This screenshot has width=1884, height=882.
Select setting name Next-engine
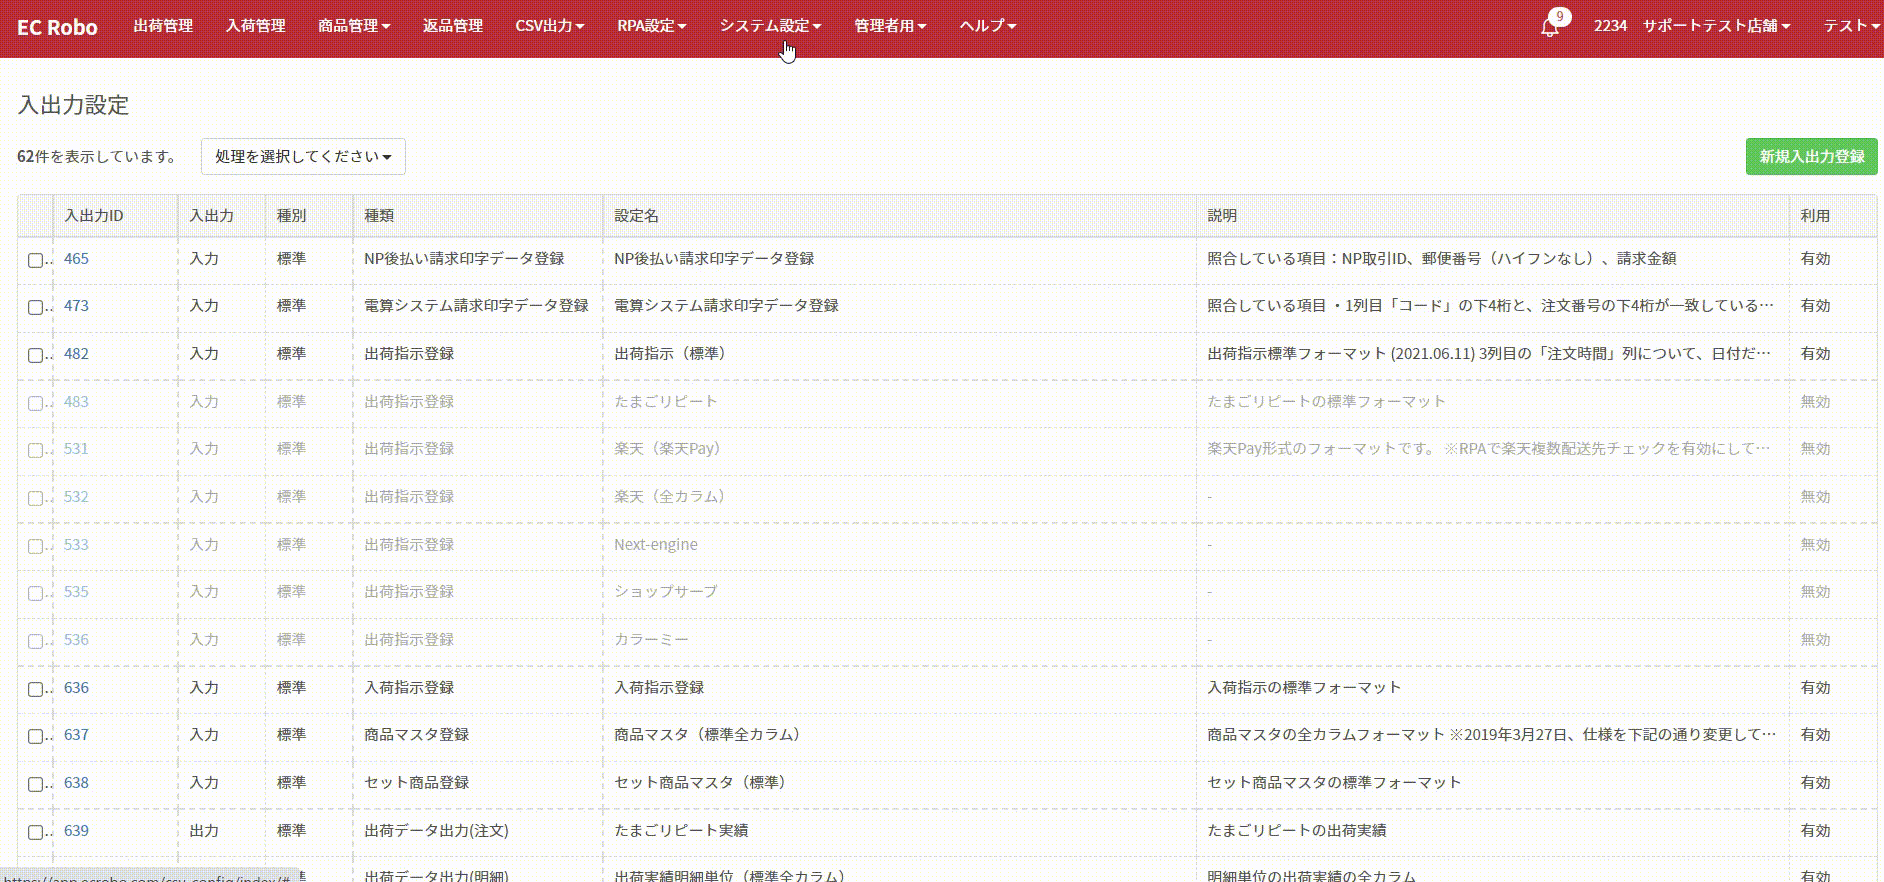[656, 545]
